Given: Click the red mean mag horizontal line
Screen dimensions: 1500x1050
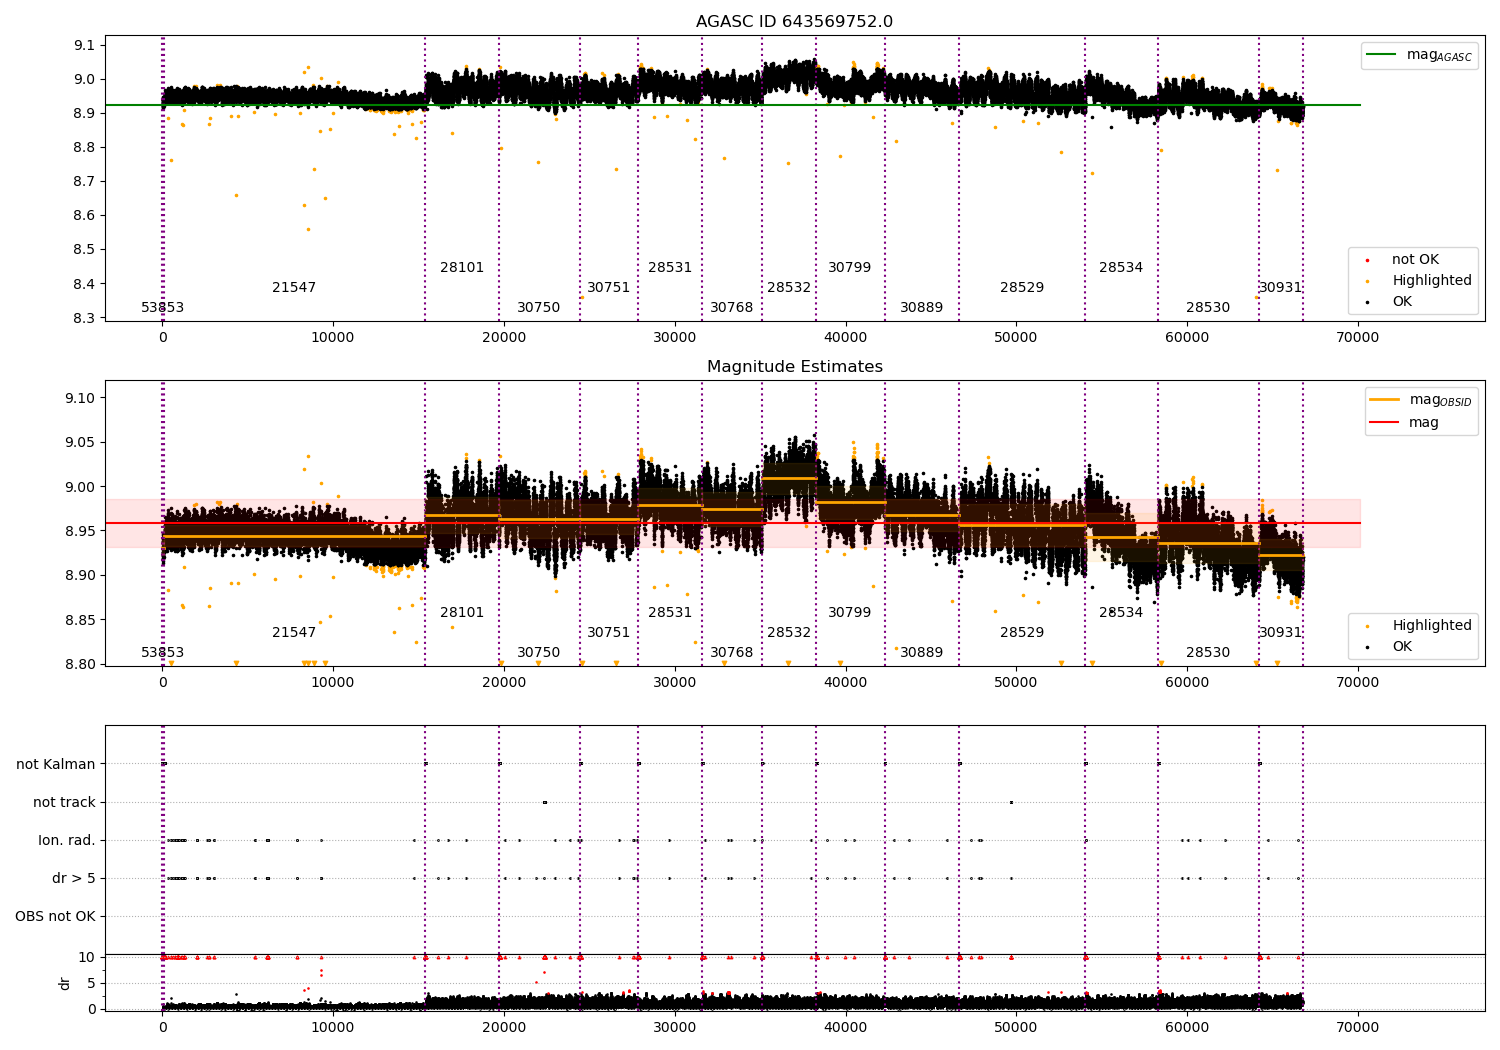Looking at the screenshot, I should pyautogui.click(x=733, y=523).
